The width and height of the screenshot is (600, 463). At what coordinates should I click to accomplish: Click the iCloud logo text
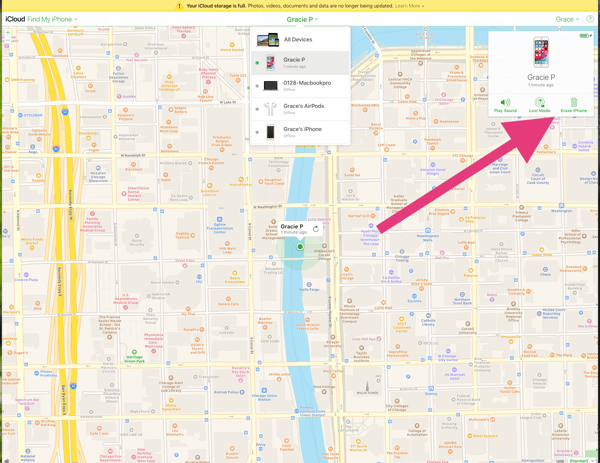(15, 19)
